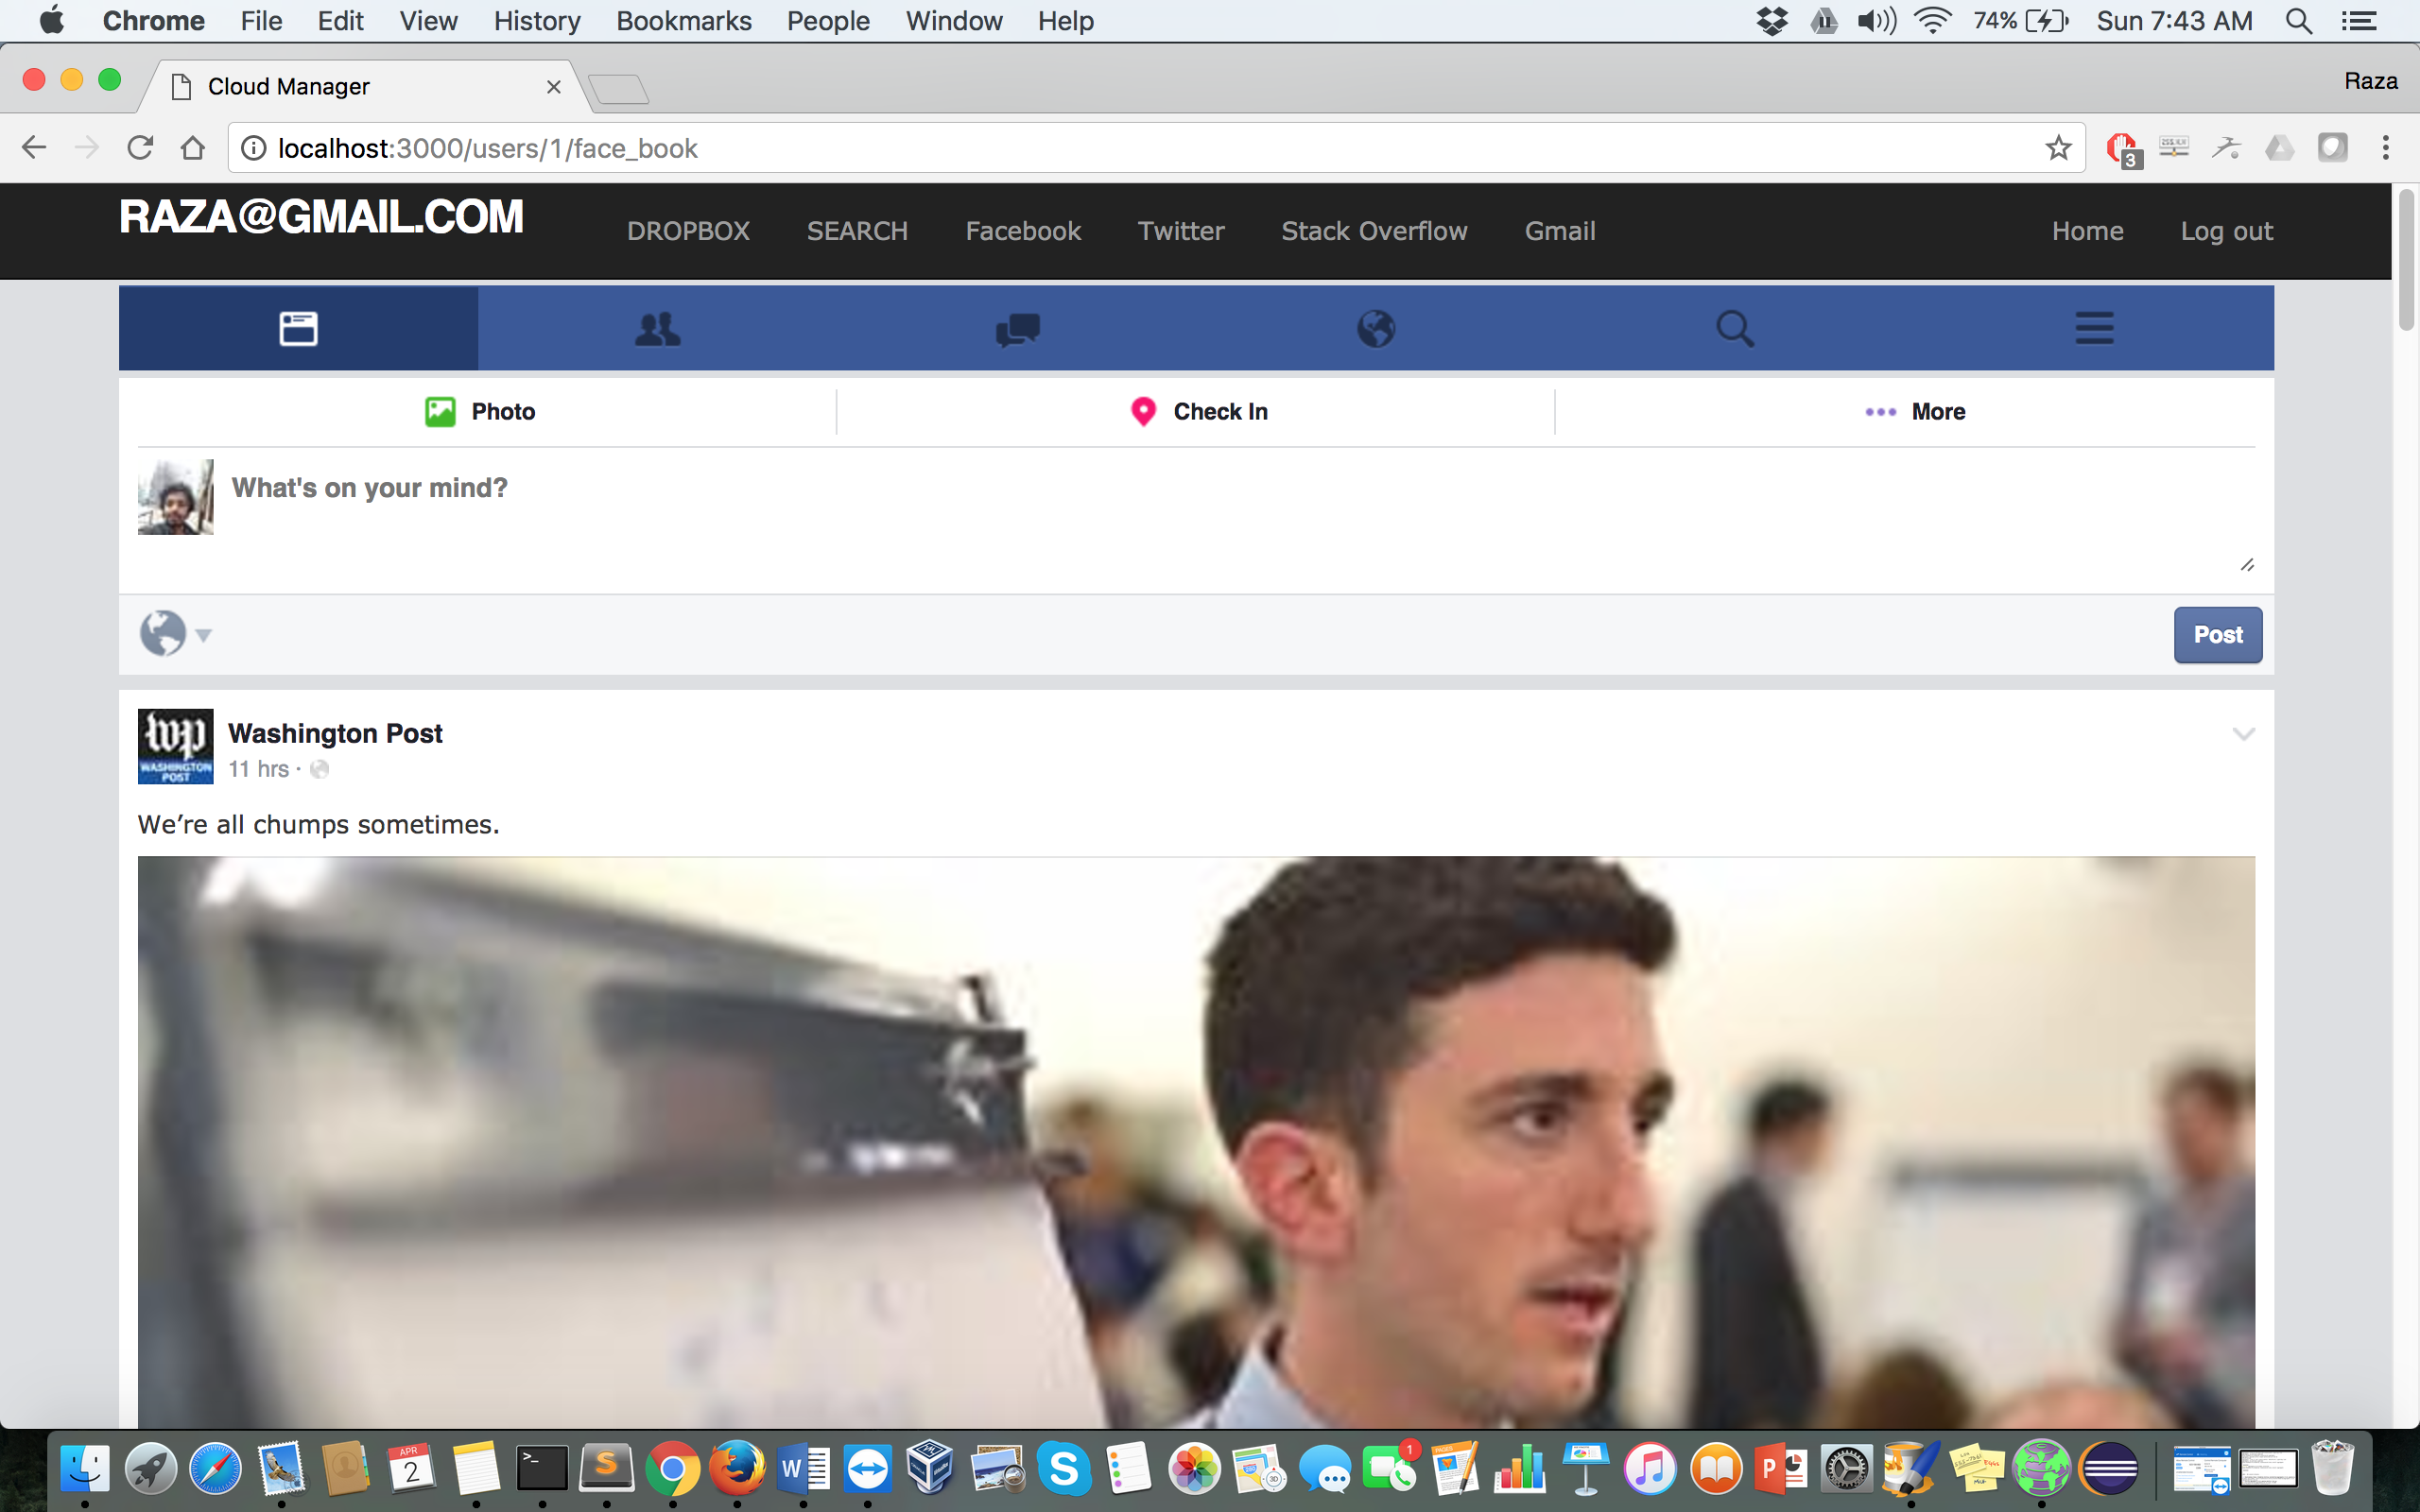Open Chrome three-dot menu

(2385, 148)
